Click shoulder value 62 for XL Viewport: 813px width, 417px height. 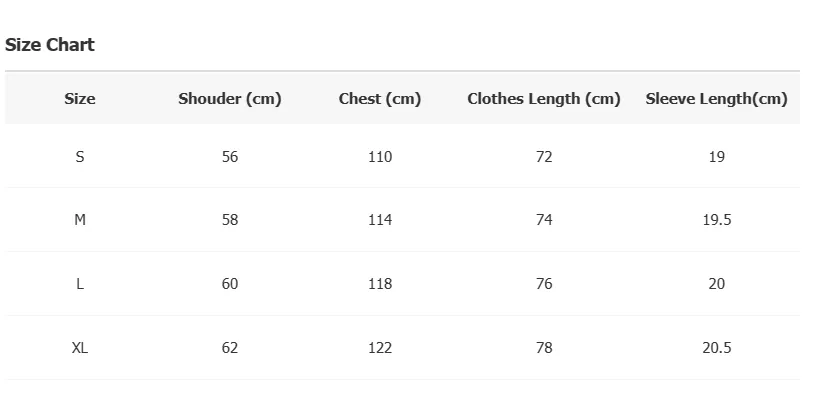[x=230, y=348]
